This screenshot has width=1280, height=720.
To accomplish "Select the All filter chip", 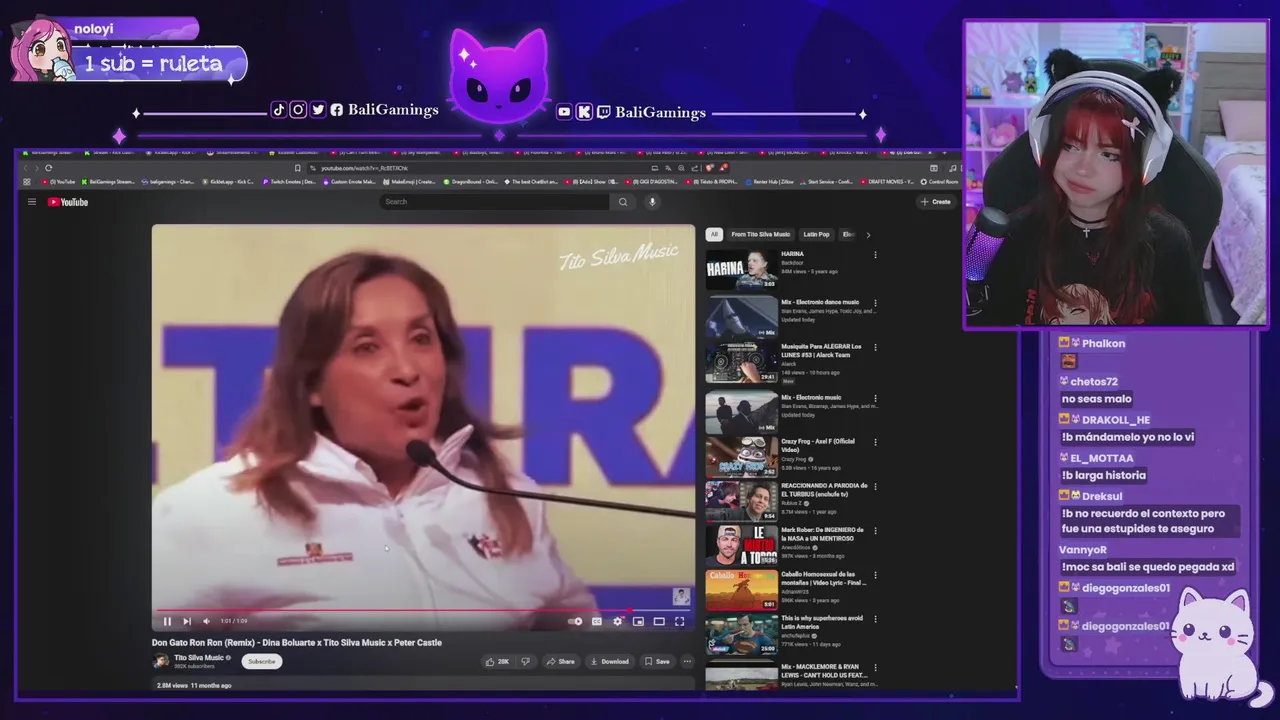I will coord(714,234).
